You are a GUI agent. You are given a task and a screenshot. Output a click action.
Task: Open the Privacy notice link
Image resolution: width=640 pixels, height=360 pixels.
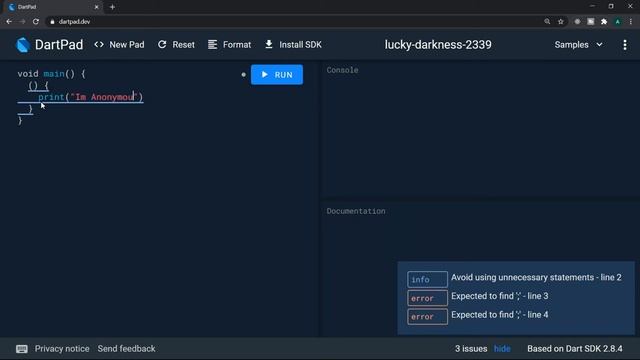pyautogui.click(x=62, y=349)
